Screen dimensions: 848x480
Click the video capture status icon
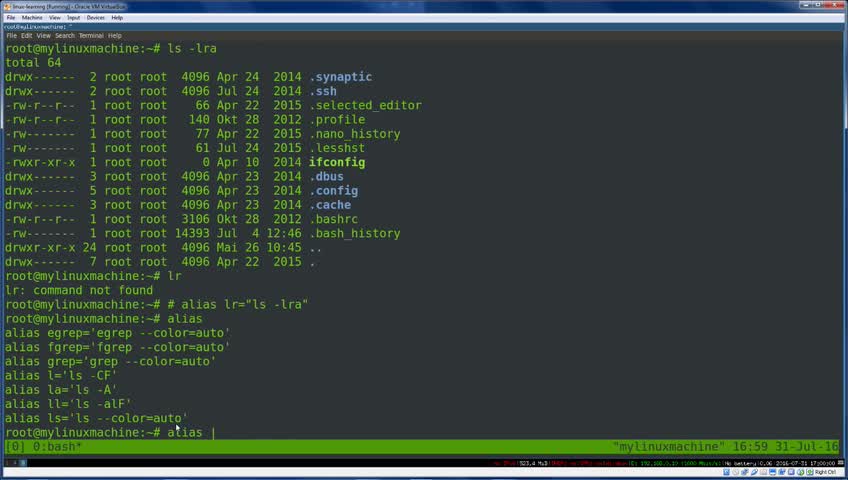pos(781,472)
